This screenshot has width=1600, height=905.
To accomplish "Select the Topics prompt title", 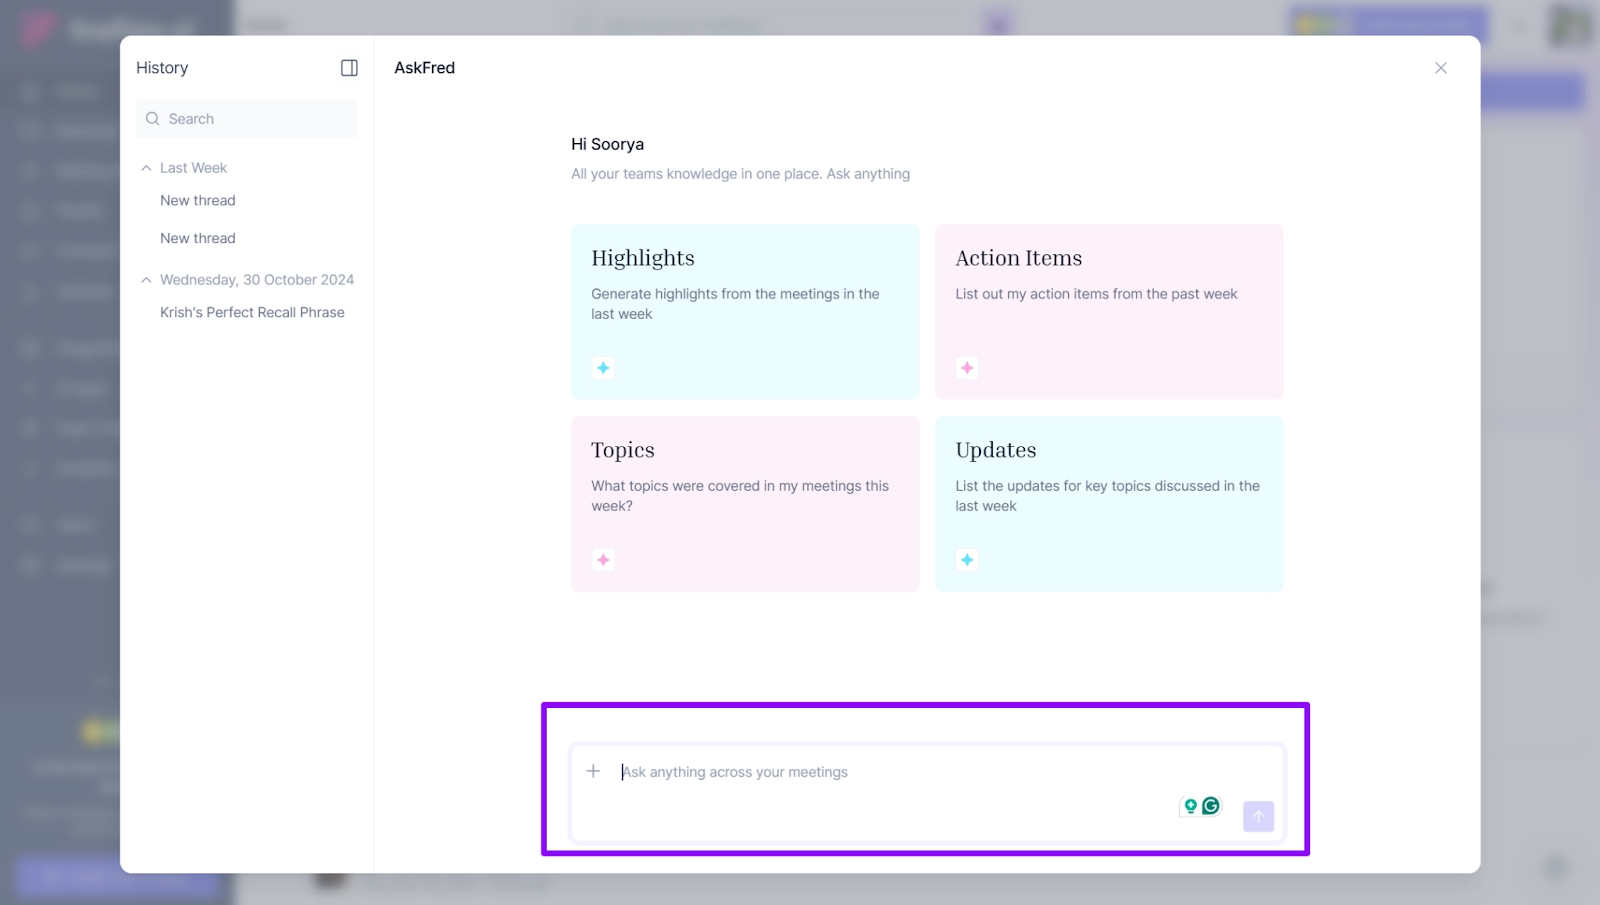I will [x=622, y=450].
